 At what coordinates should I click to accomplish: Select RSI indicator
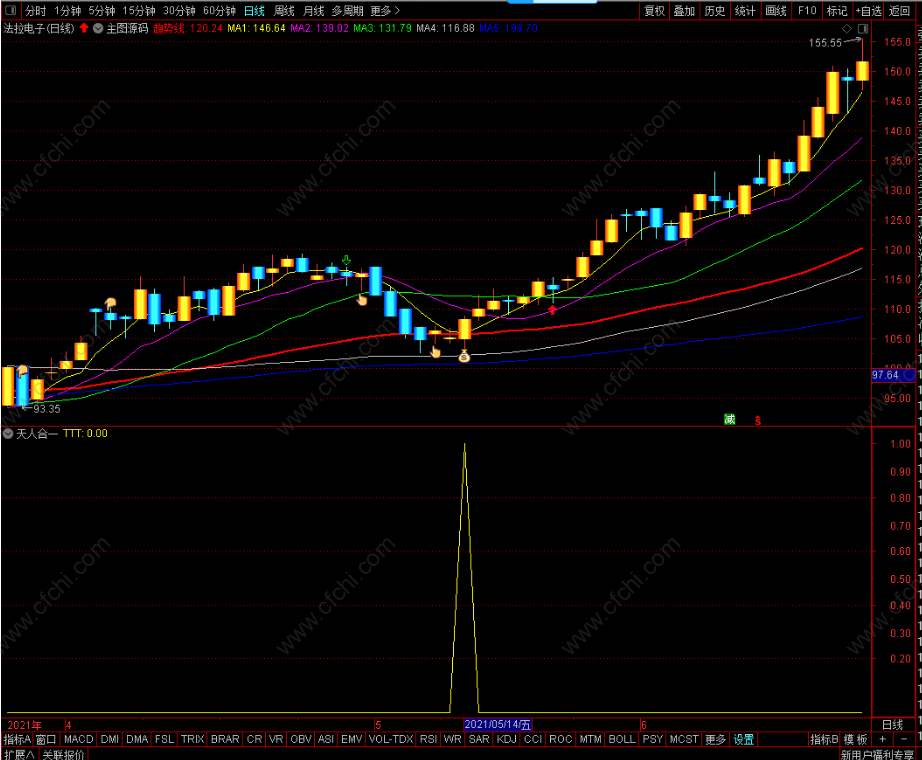pyautogui.click(x=429, y=739)
